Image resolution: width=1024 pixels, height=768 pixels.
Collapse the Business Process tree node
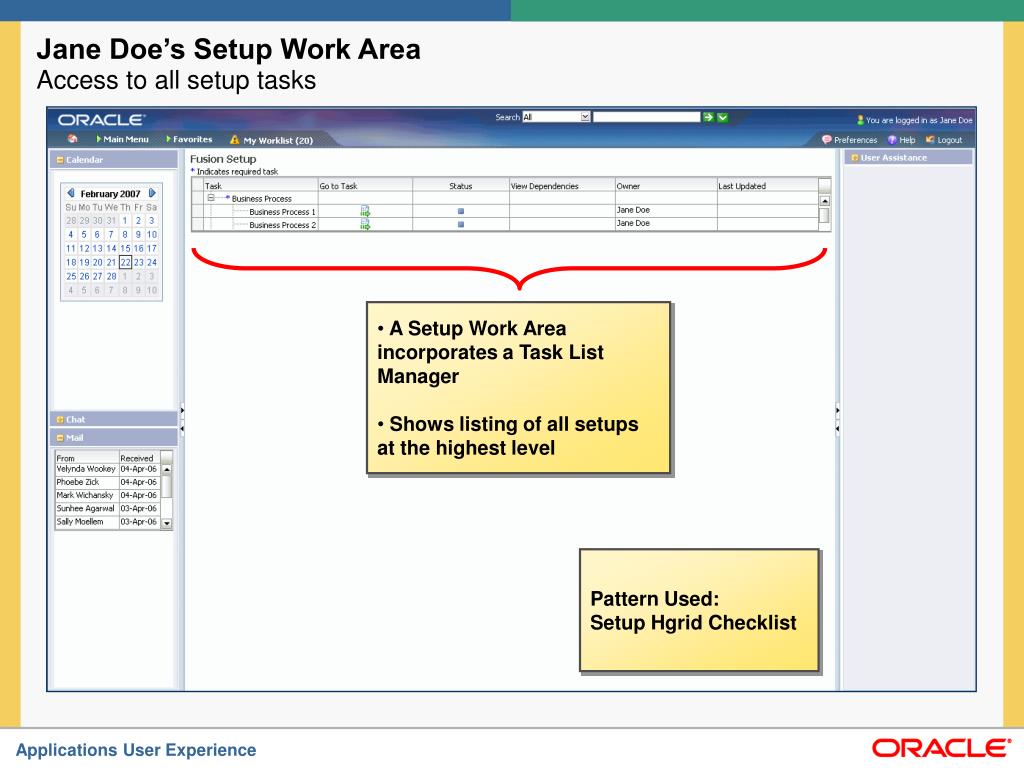pos(211,197)
